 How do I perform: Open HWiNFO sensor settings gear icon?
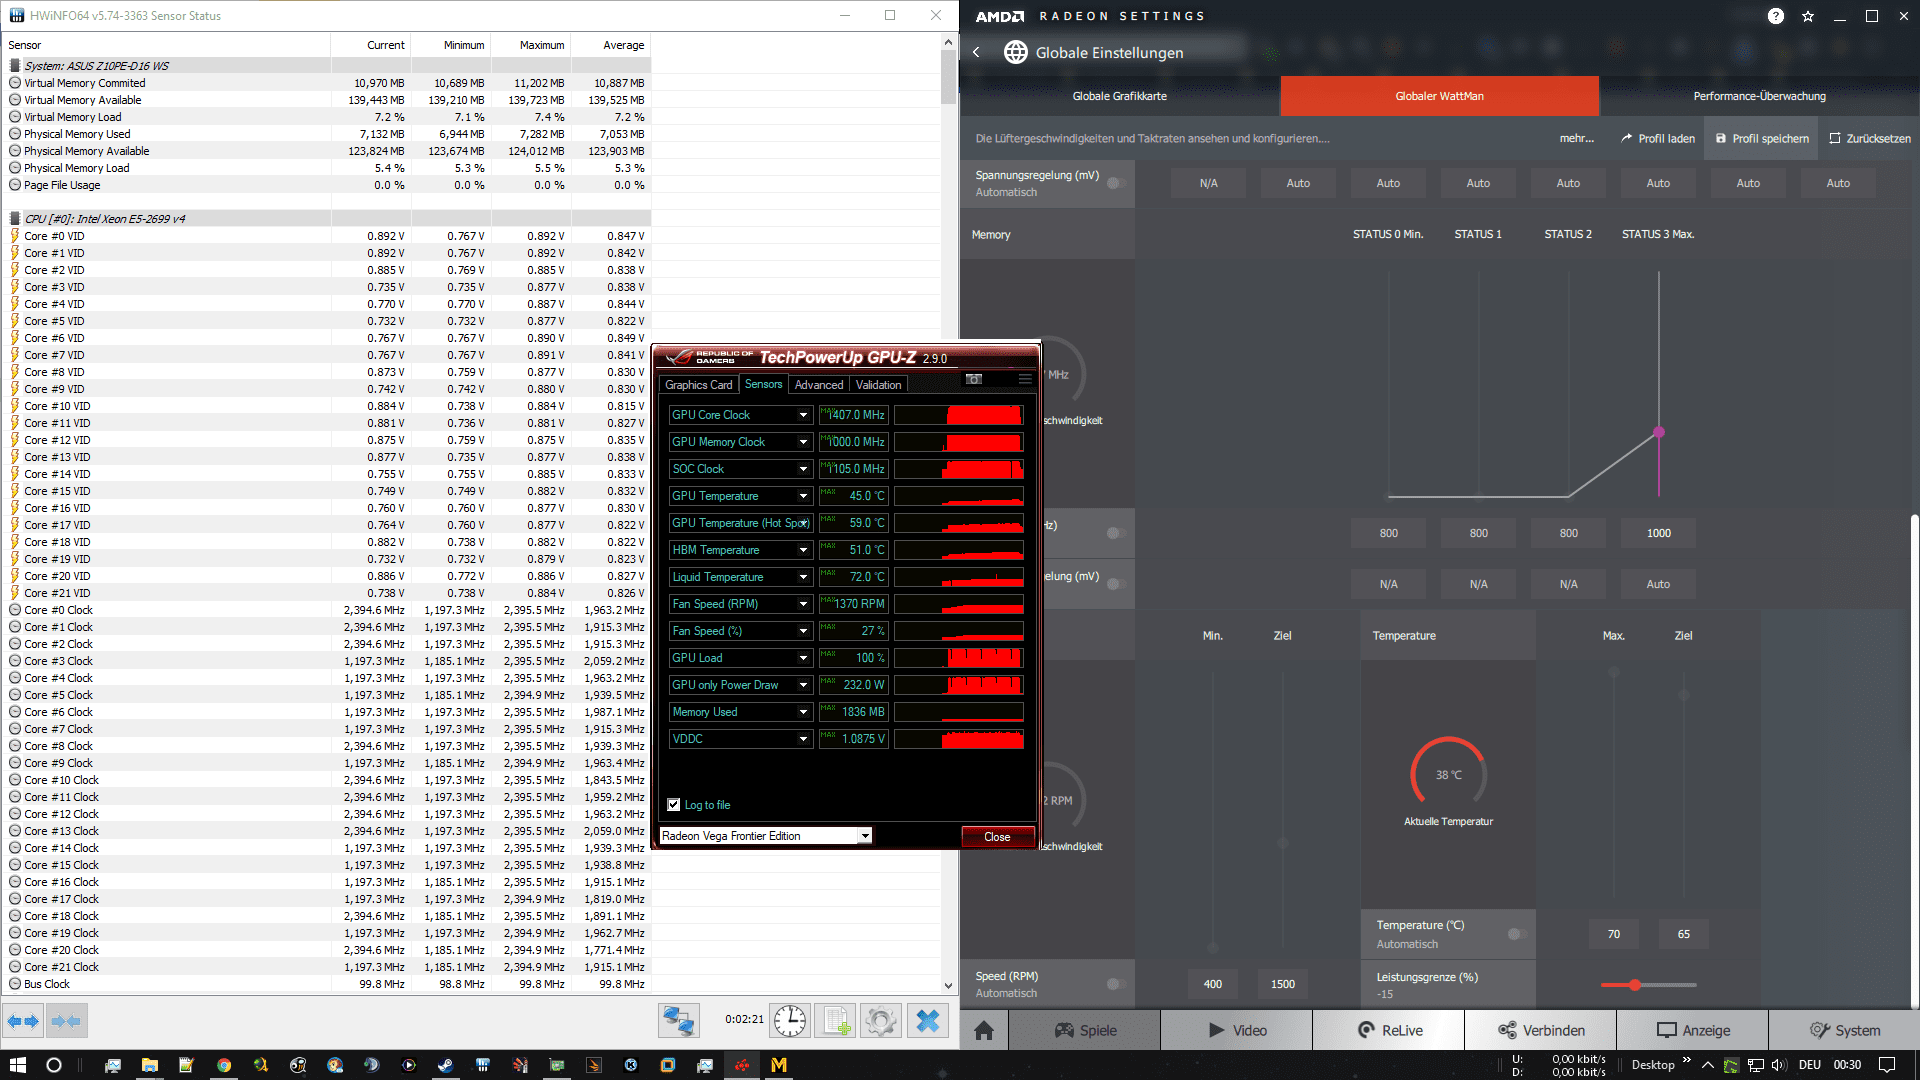(x=881, y=1021)
